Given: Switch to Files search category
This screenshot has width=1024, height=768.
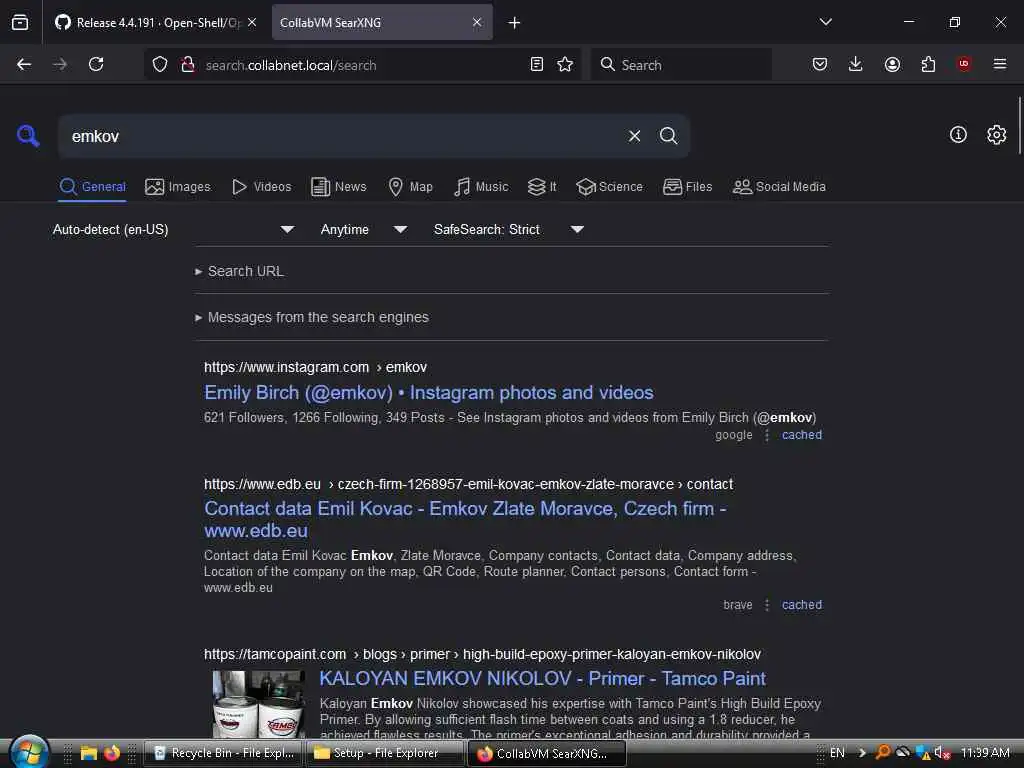Looking at the screenshot, I should pyautogui.click(x=687, y=187).
